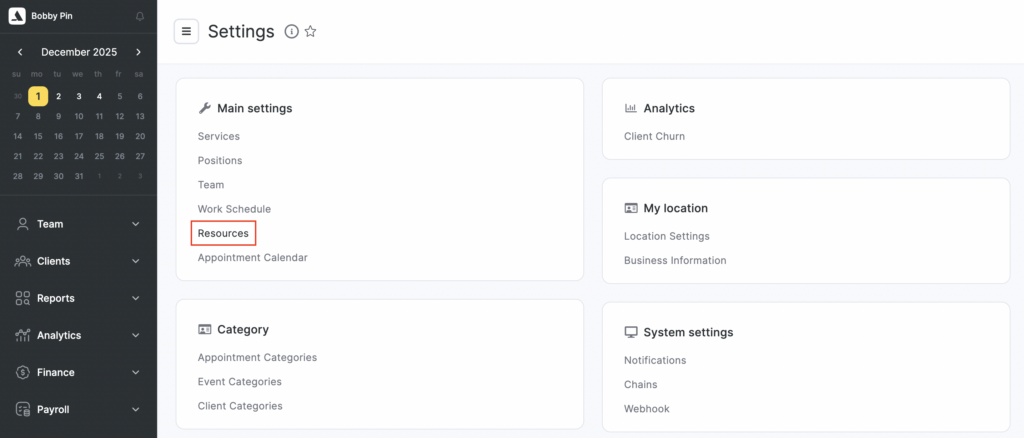Image resolution: width=1024 pixels, height=438 pixels.
Task: Mark Settings page as favorite star
Action: (310, 32)
